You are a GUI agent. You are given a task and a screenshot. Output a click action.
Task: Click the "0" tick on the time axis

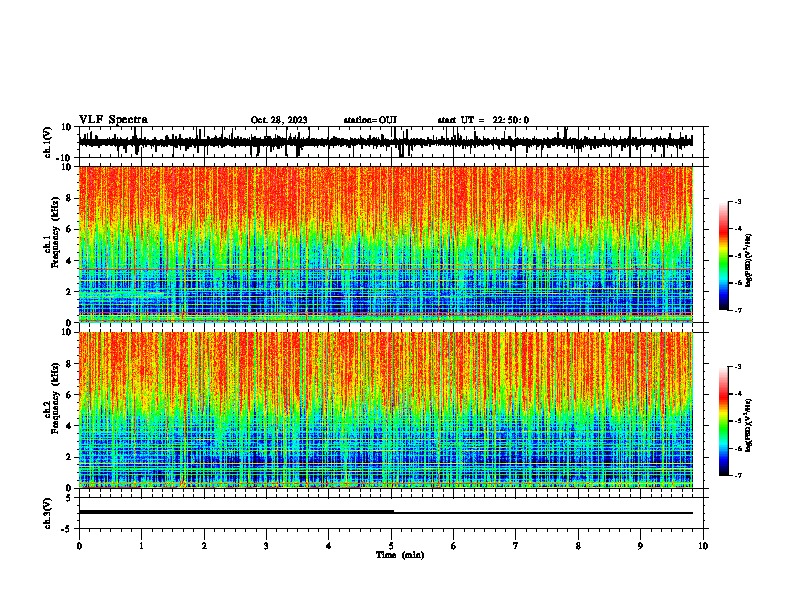(79, 546)
